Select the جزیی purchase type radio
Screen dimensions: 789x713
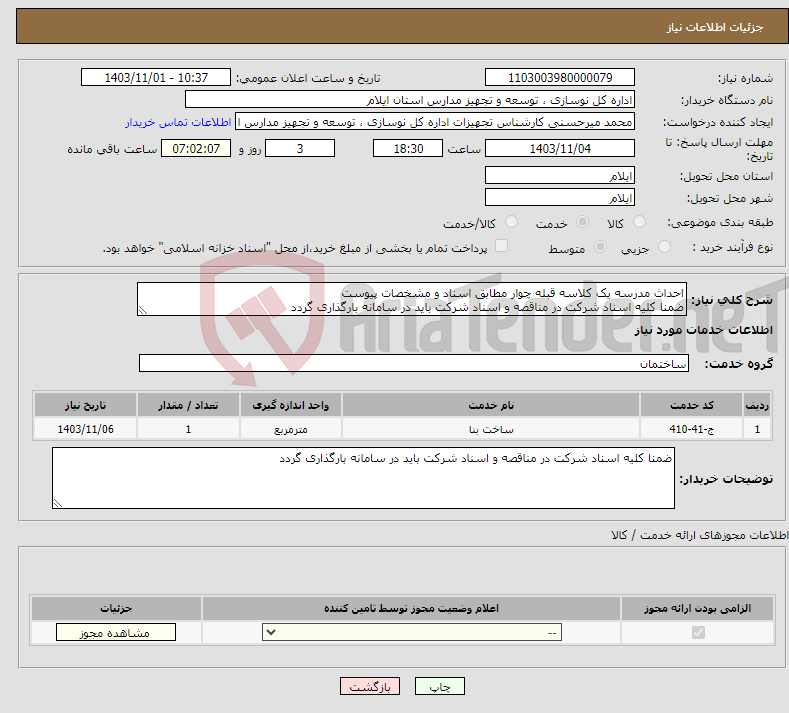(x=664, y=247)
